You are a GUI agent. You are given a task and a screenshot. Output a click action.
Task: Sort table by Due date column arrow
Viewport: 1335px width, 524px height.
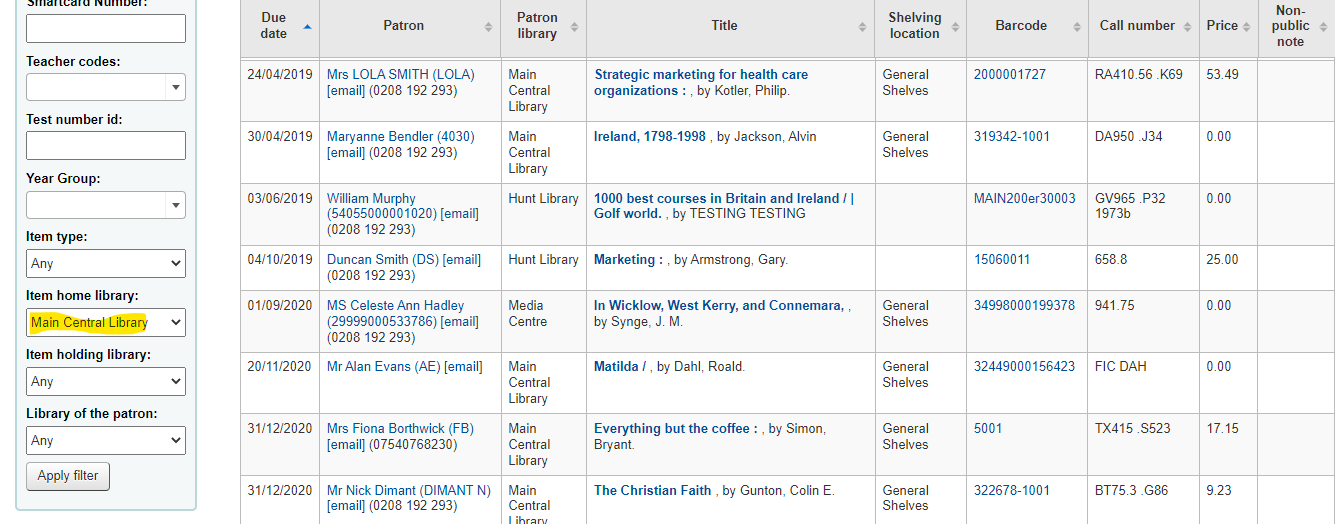(x=307, y=26)
